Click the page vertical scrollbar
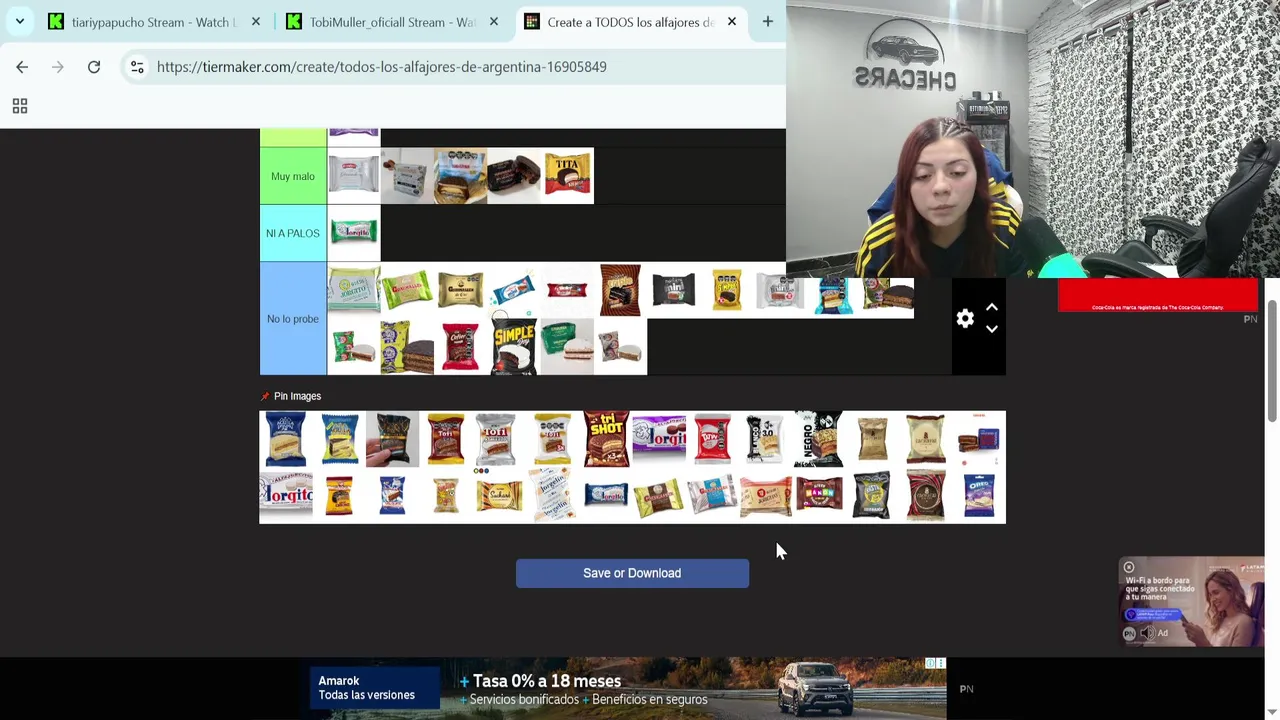1280x720 pixels. click(1272, 360)
